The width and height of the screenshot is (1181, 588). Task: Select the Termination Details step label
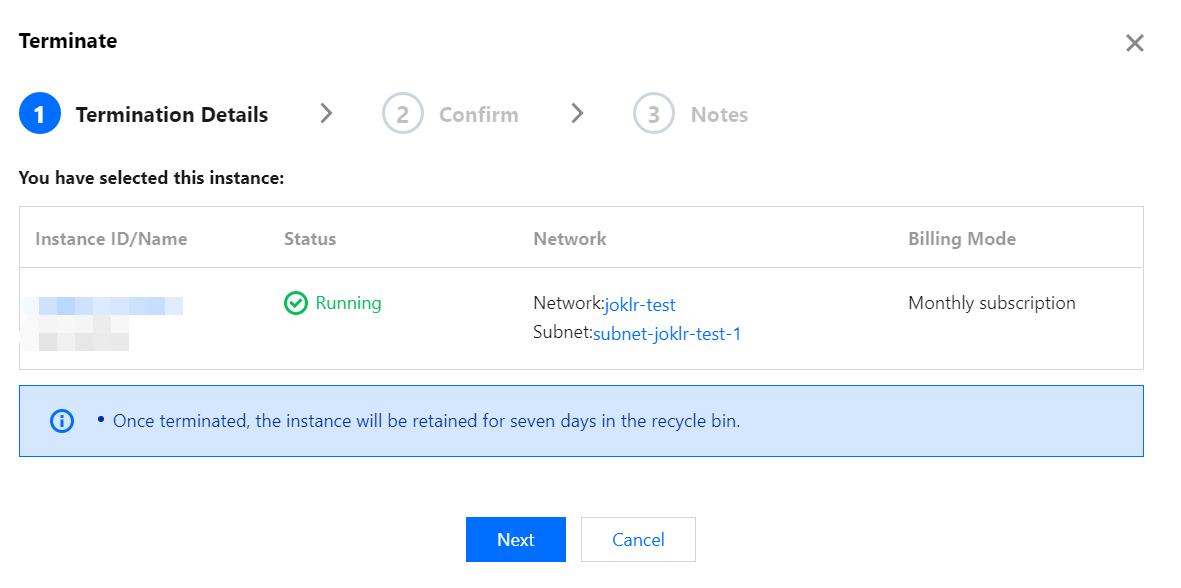(x=172, y=115)
